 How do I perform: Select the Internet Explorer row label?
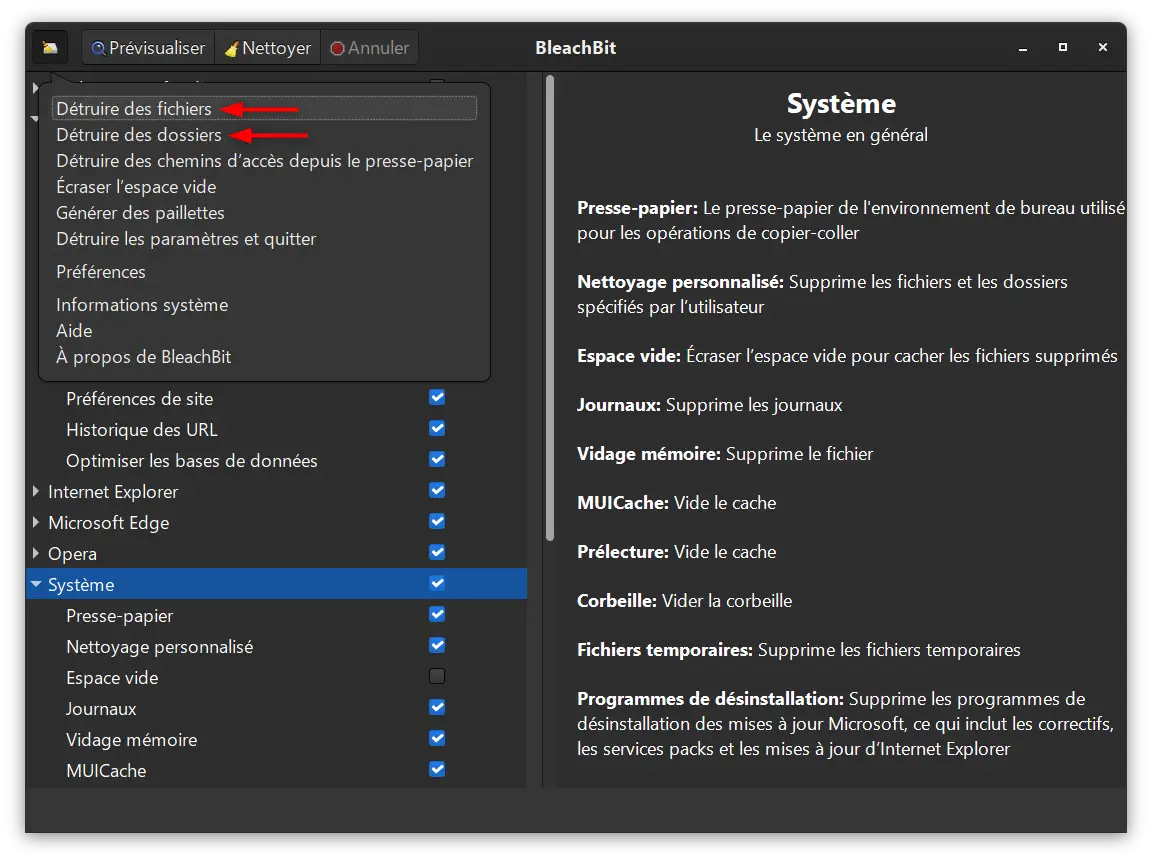click(x=113, y=492)
